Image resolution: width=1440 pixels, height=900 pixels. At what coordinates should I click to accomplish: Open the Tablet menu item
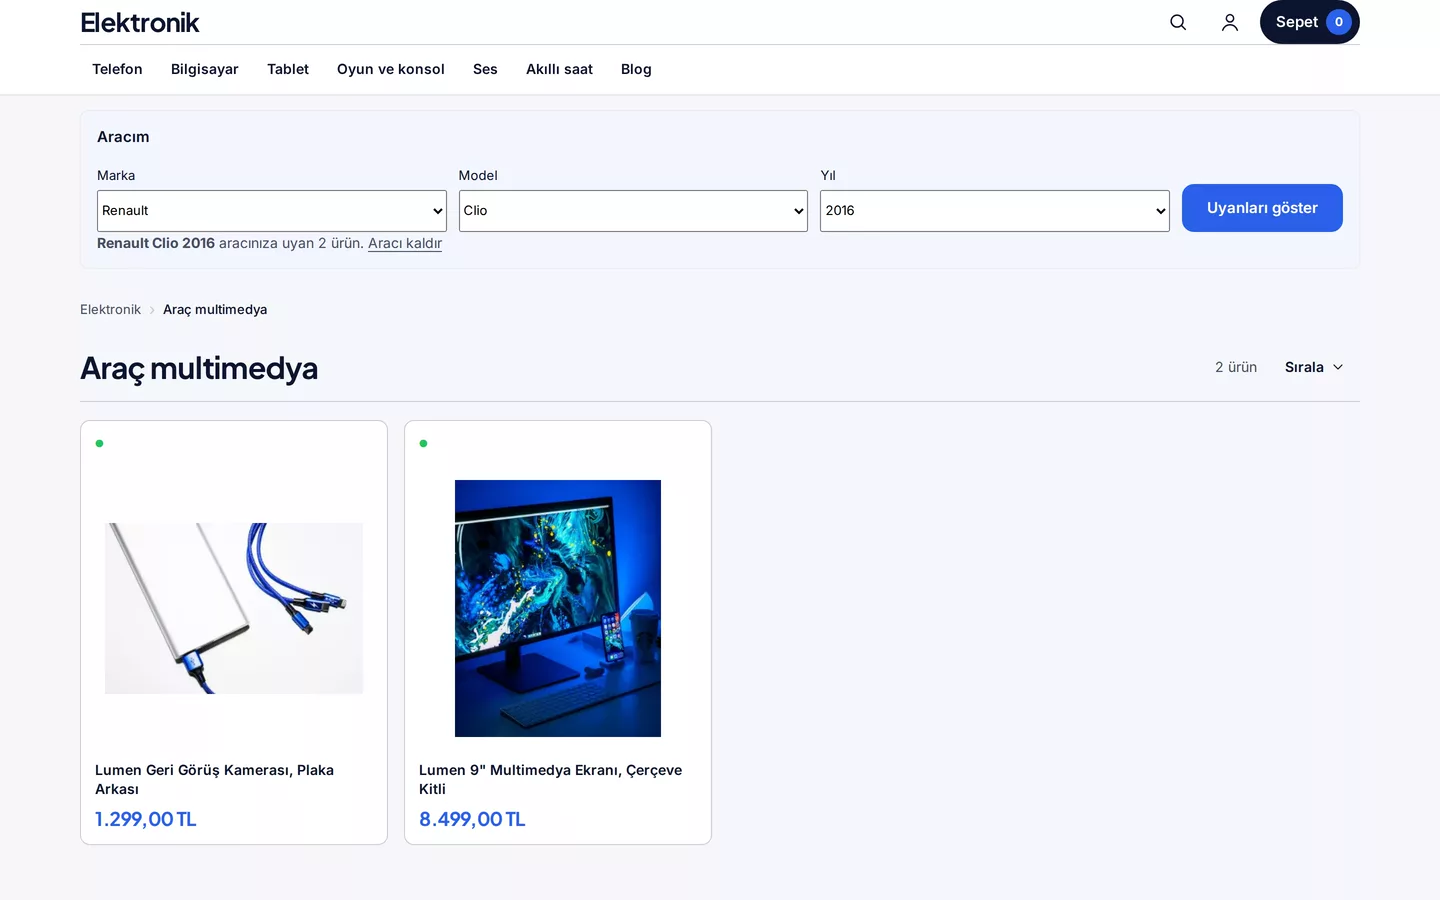(288, 69)
